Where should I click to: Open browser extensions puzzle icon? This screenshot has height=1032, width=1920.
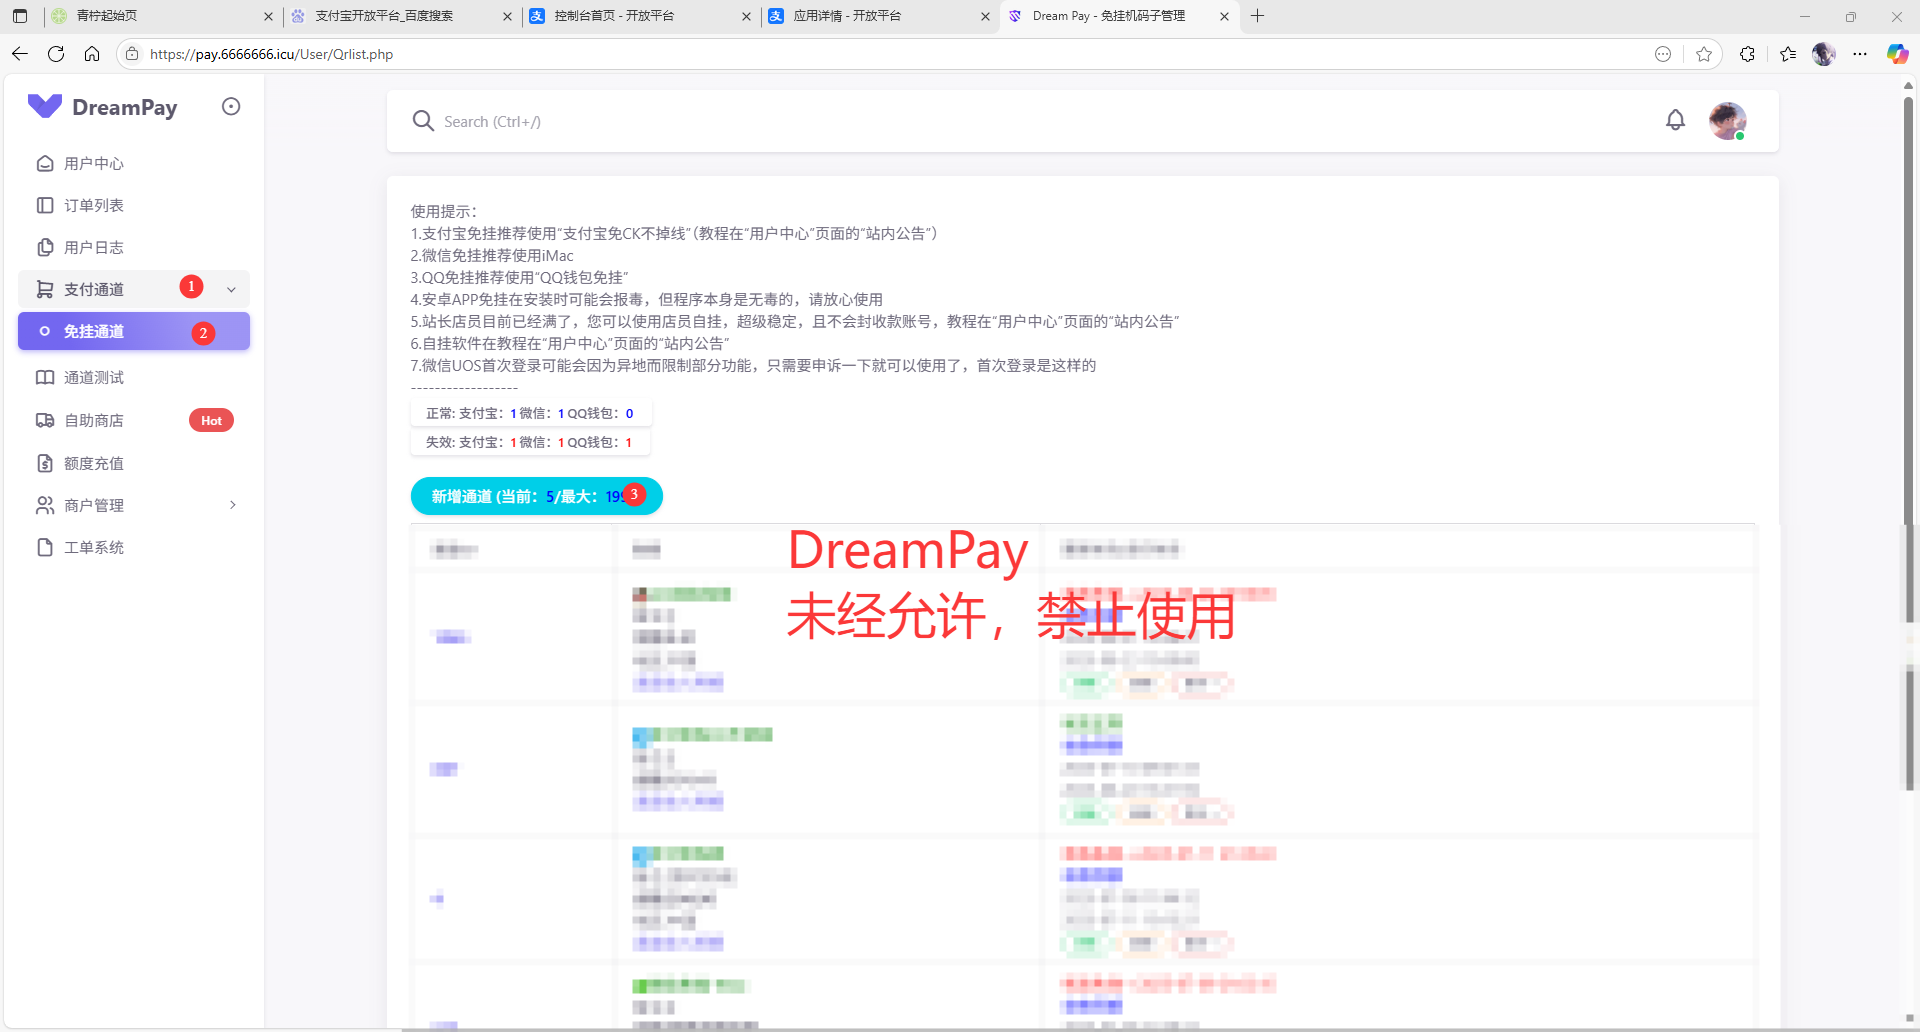click(x=1747, y=54)
